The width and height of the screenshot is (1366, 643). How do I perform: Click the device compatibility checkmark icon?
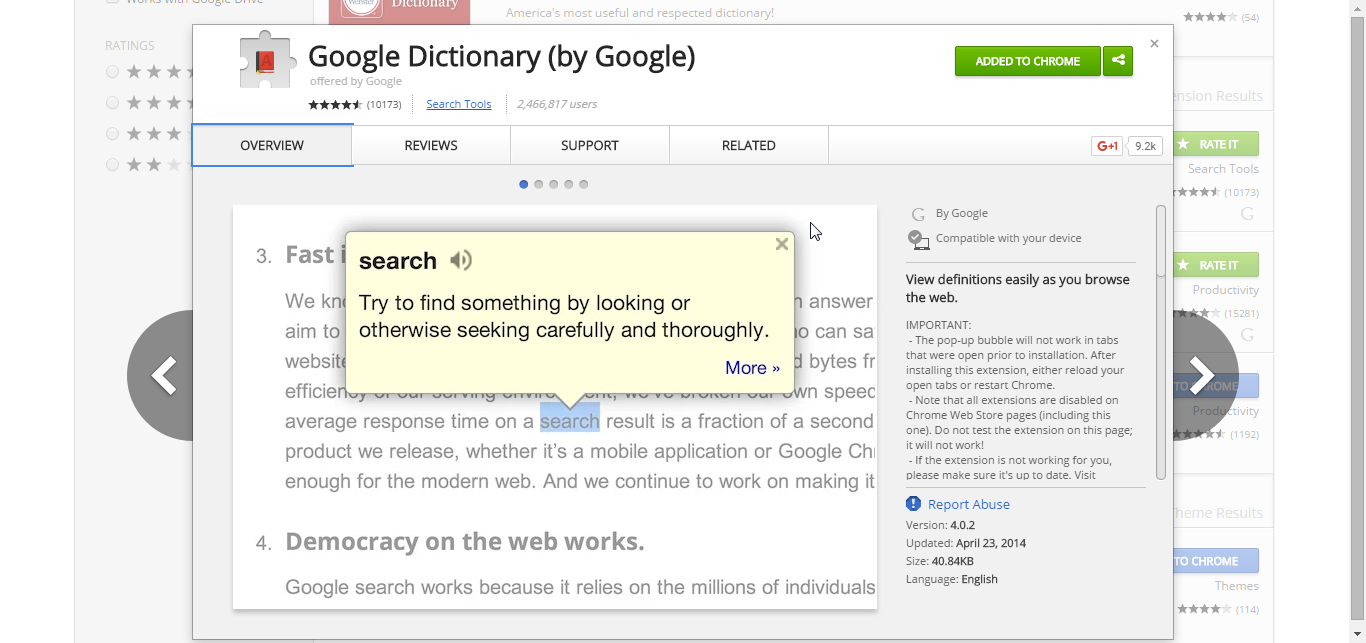pyautogui.click(x=918, y=239)
